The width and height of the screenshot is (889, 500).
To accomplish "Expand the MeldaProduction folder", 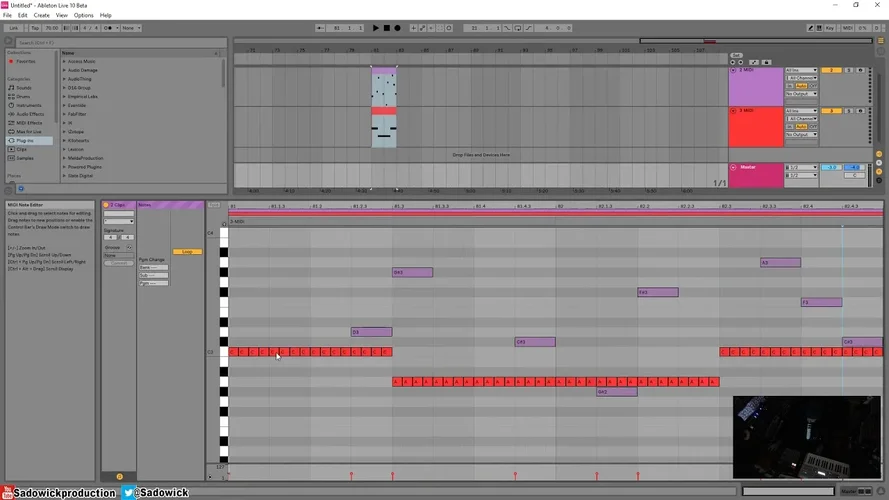I will pyautogui.click(x=64, y=158).
